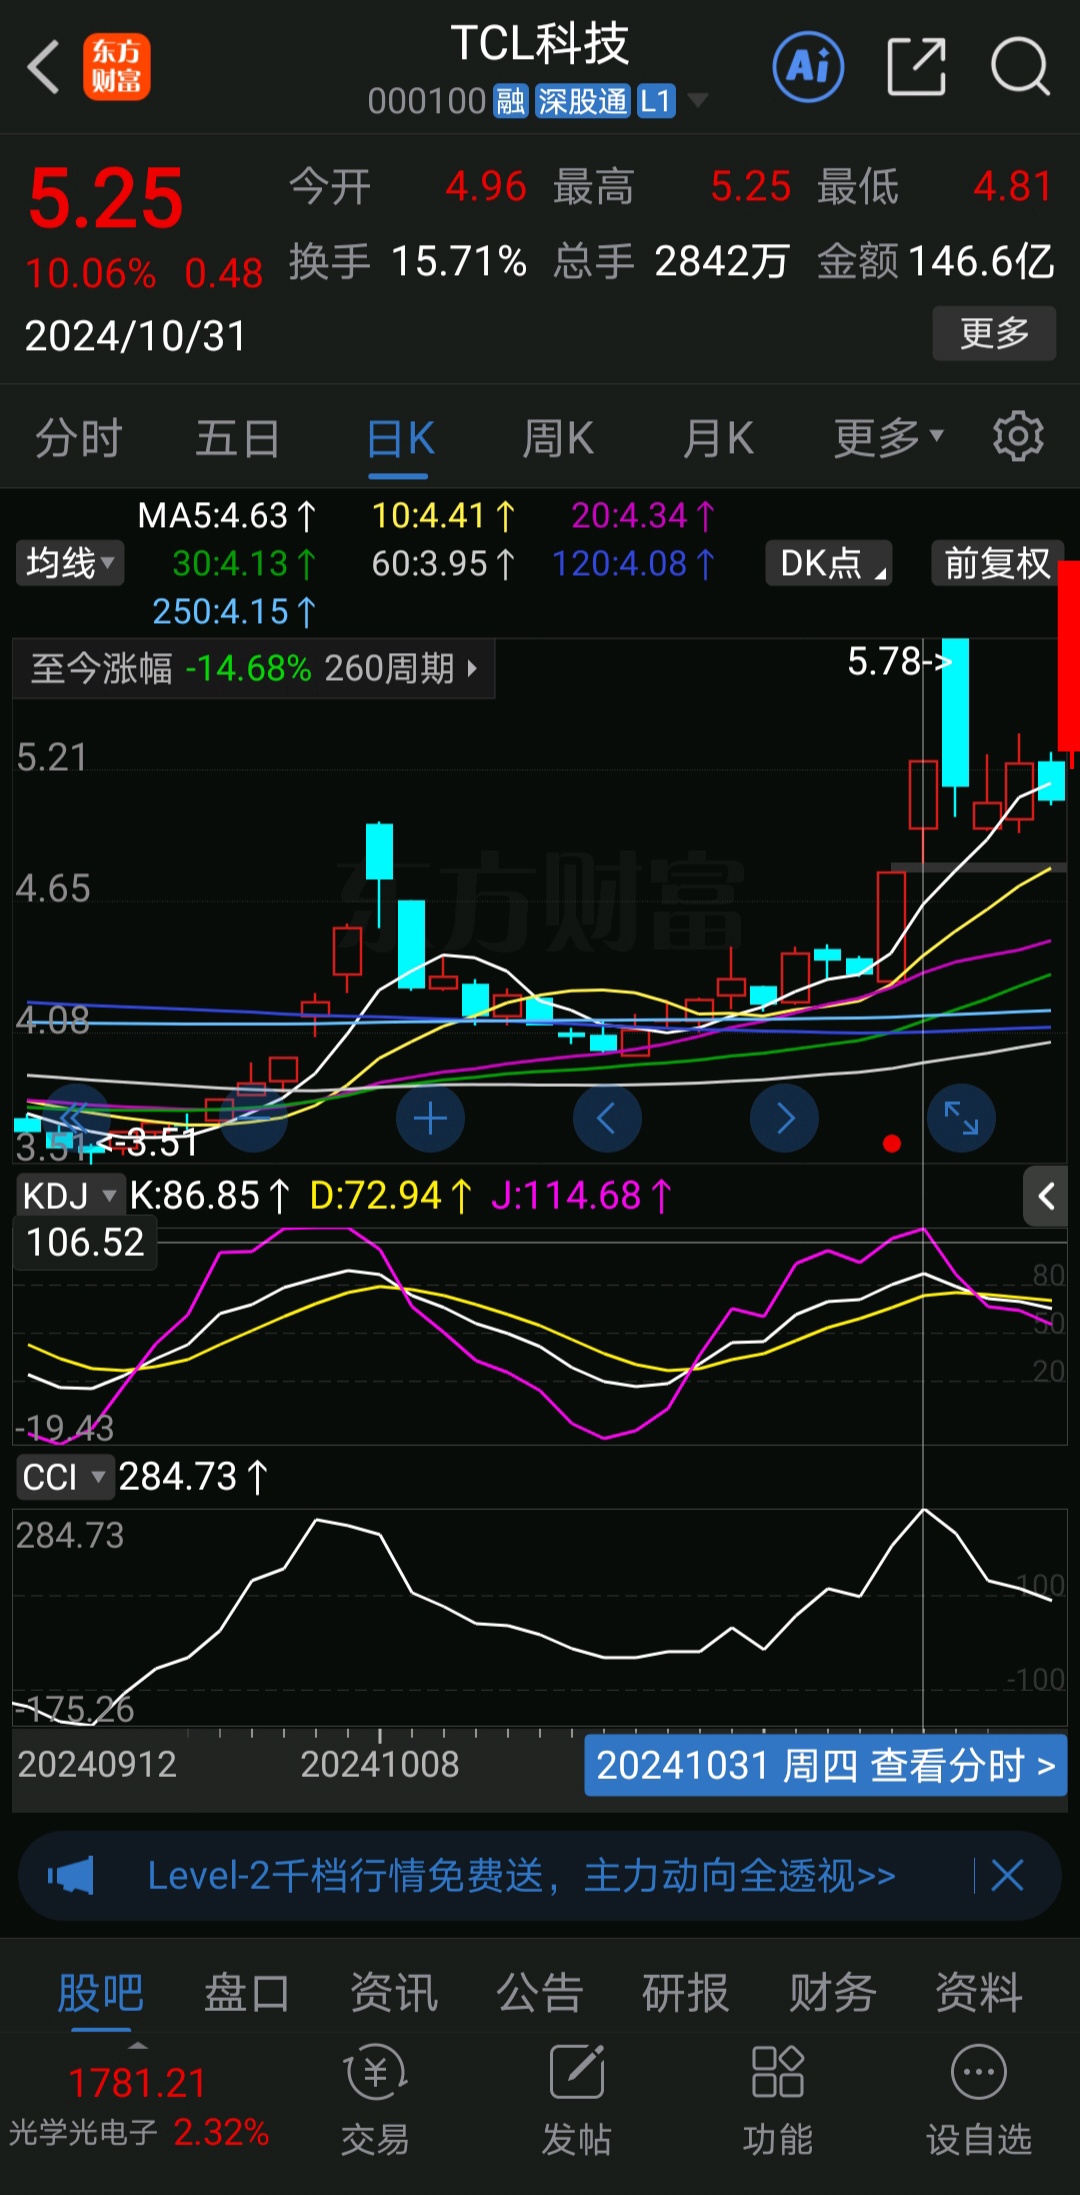The height and width of the screenshot is (2195, 1080).
Task: Collapse indicator panel arrow beside KDJ
Action: coord(1046,1196)
